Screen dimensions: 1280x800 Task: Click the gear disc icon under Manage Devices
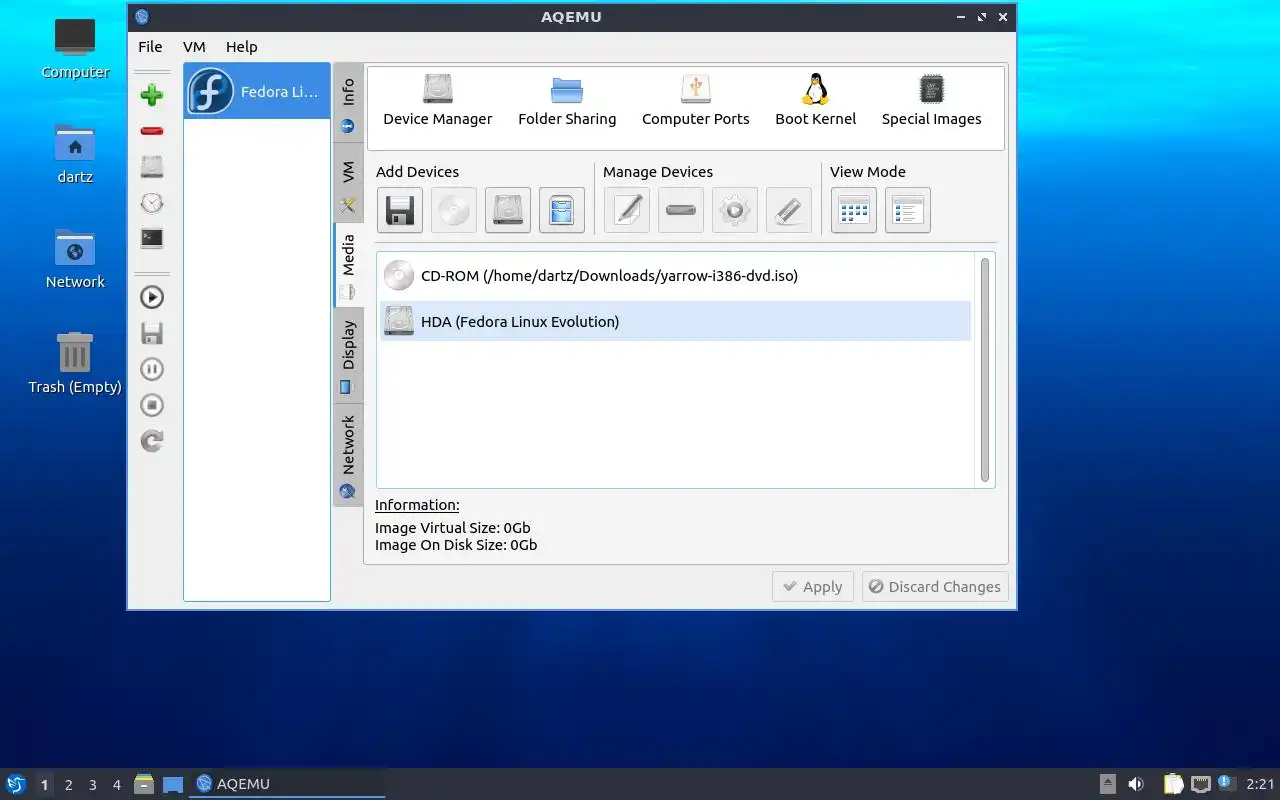(x=735, y=210)
